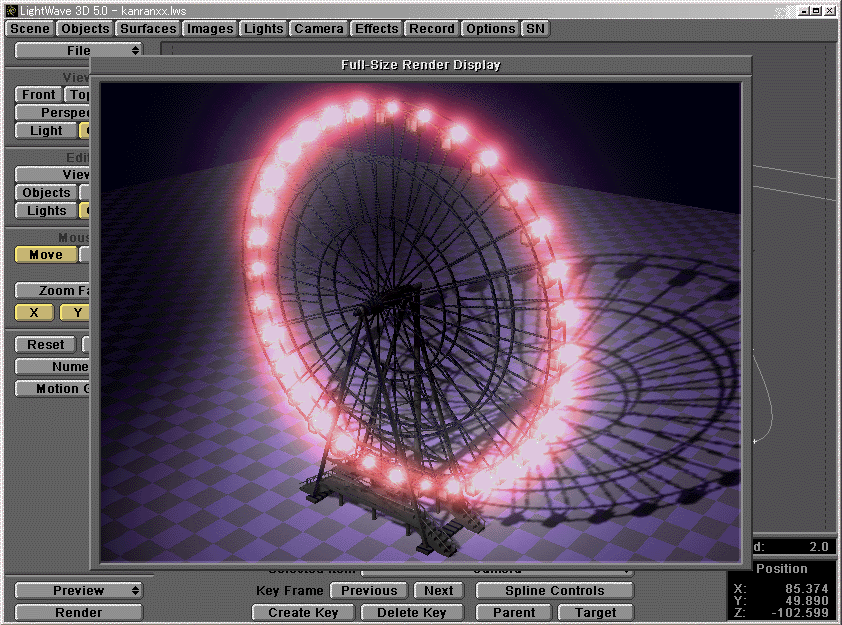Start a Render
842x625 pixels.
coord(78,611)
